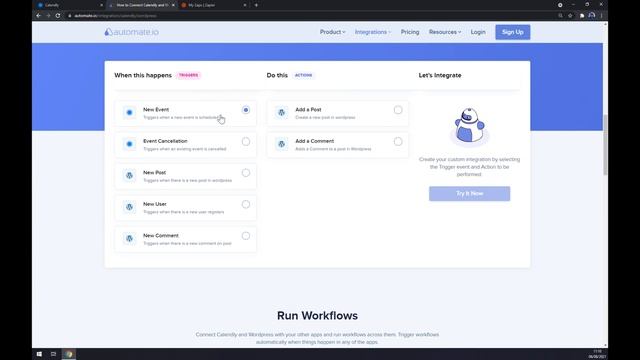Click the 'Do this' heading
Viewport: 640px width, 360px height.
click(x=277, y=75)
